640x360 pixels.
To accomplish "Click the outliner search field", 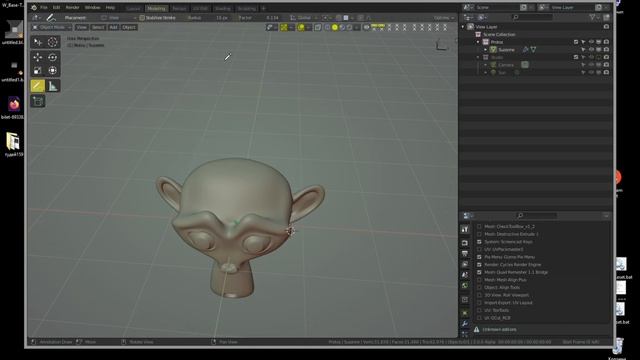I will point(533,17).
